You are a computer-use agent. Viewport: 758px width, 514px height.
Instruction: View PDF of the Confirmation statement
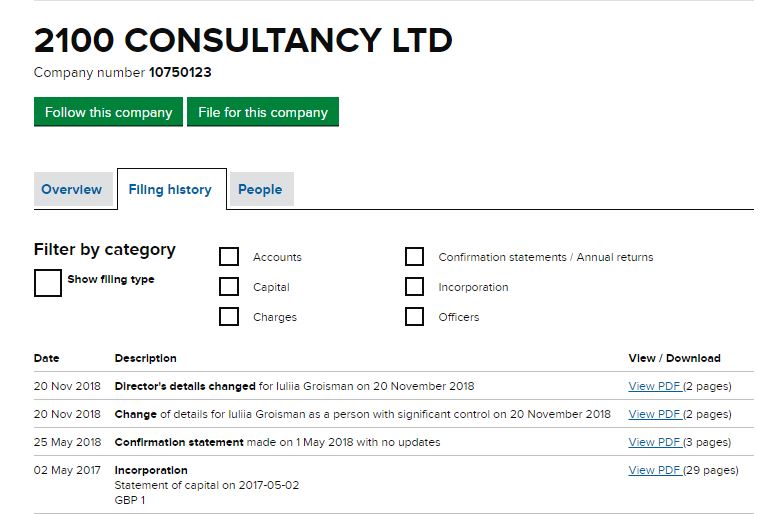[x=654, y=442]
